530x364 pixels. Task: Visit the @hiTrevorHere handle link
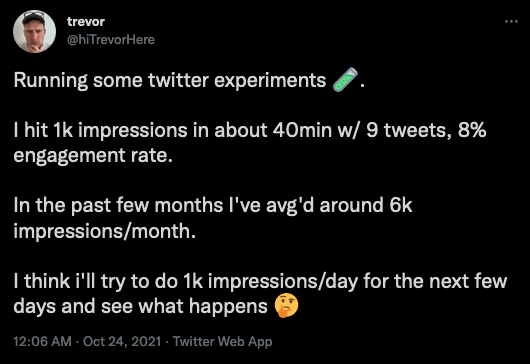pyautogui.click(x=111, y=40)
